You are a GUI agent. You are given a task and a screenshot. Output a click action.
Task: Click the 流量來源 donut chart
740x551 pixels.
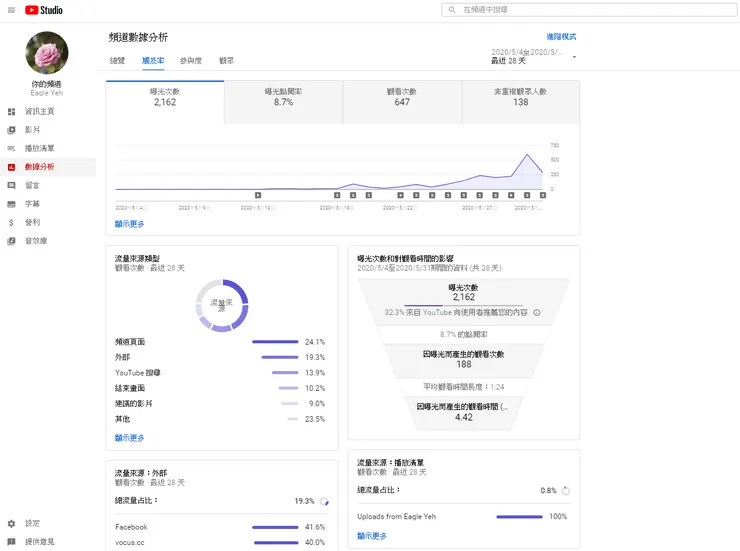click(x=222, y=305)
